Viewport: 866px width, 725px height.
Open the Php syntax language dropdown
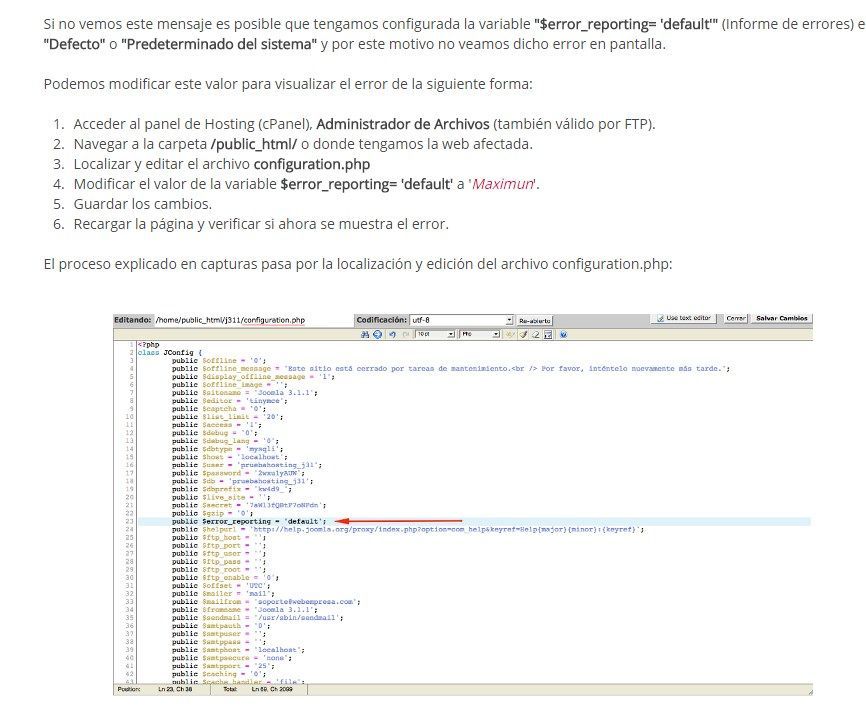[x=480, y=334]
